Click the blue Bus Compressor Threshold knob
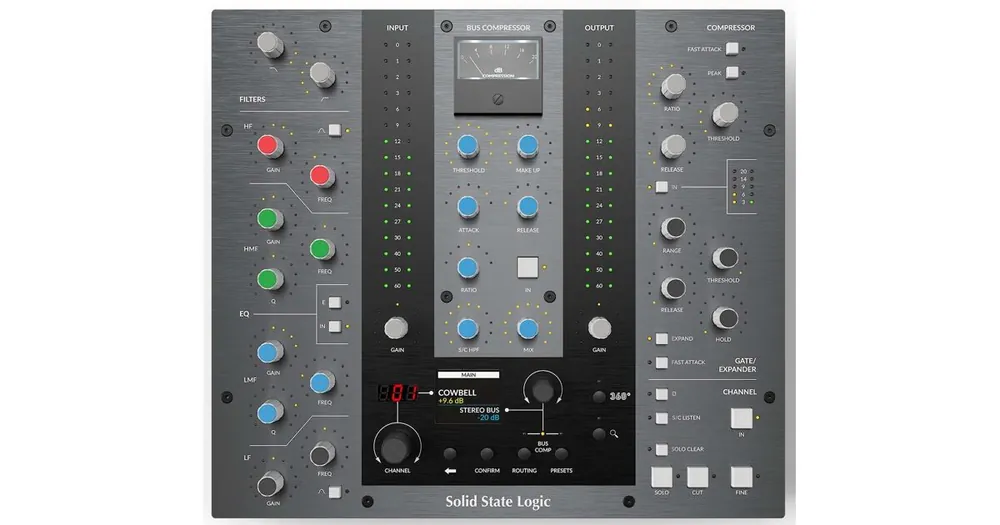This screenshot has width=1000, height=525. point(468,146)
